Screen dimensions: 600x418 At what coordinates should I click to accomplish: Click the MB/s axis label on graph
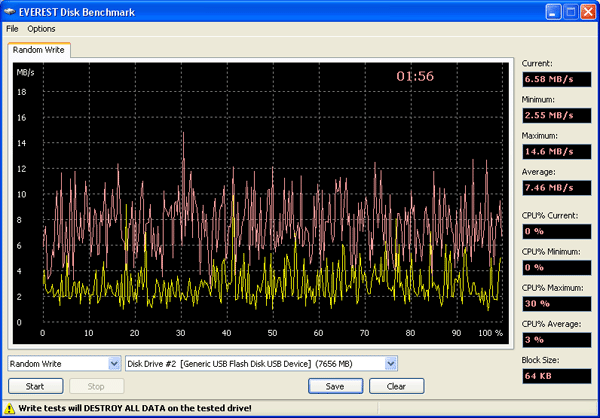point(26,72)
